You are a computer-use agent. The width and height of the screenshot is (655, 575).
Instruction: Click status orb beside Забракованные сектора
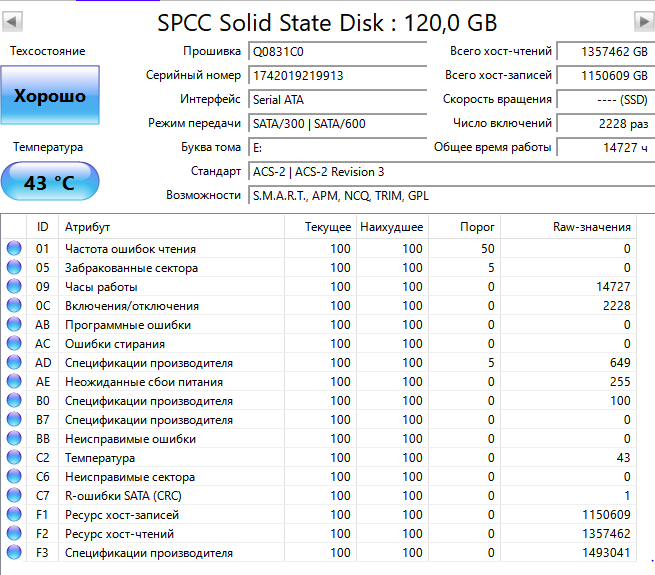point(14,268)
